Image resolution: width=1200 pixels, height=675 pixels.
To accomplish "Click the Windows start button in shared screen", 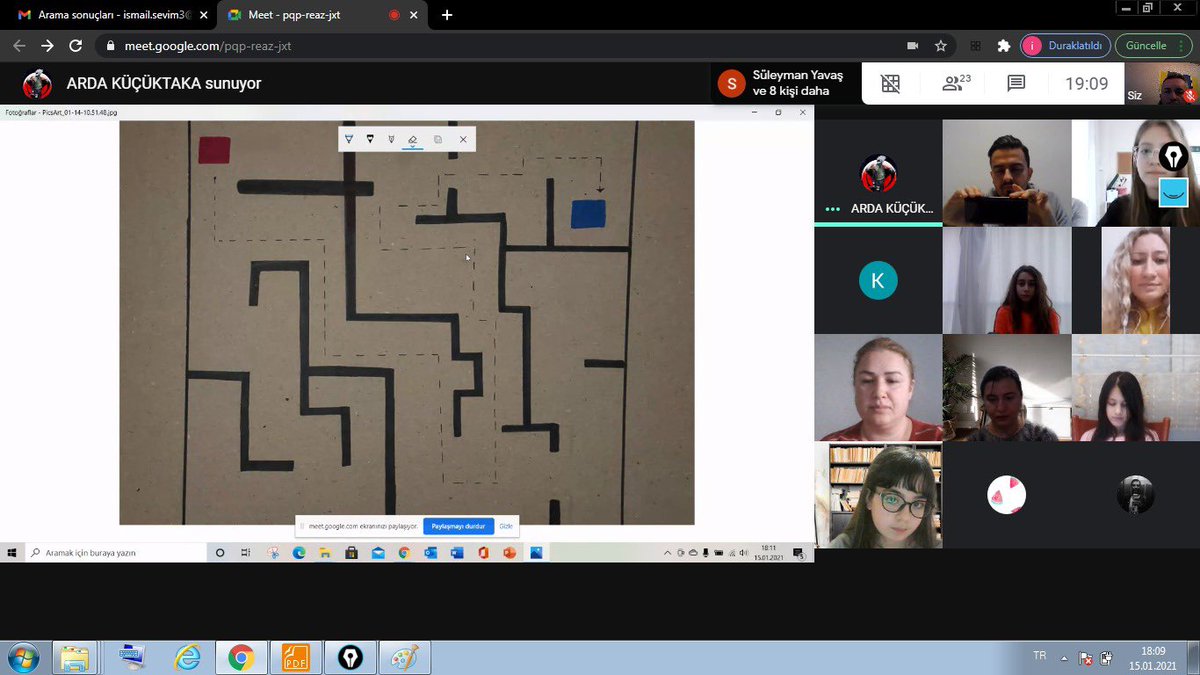I will pyautogui.click(x=14, y=553).
